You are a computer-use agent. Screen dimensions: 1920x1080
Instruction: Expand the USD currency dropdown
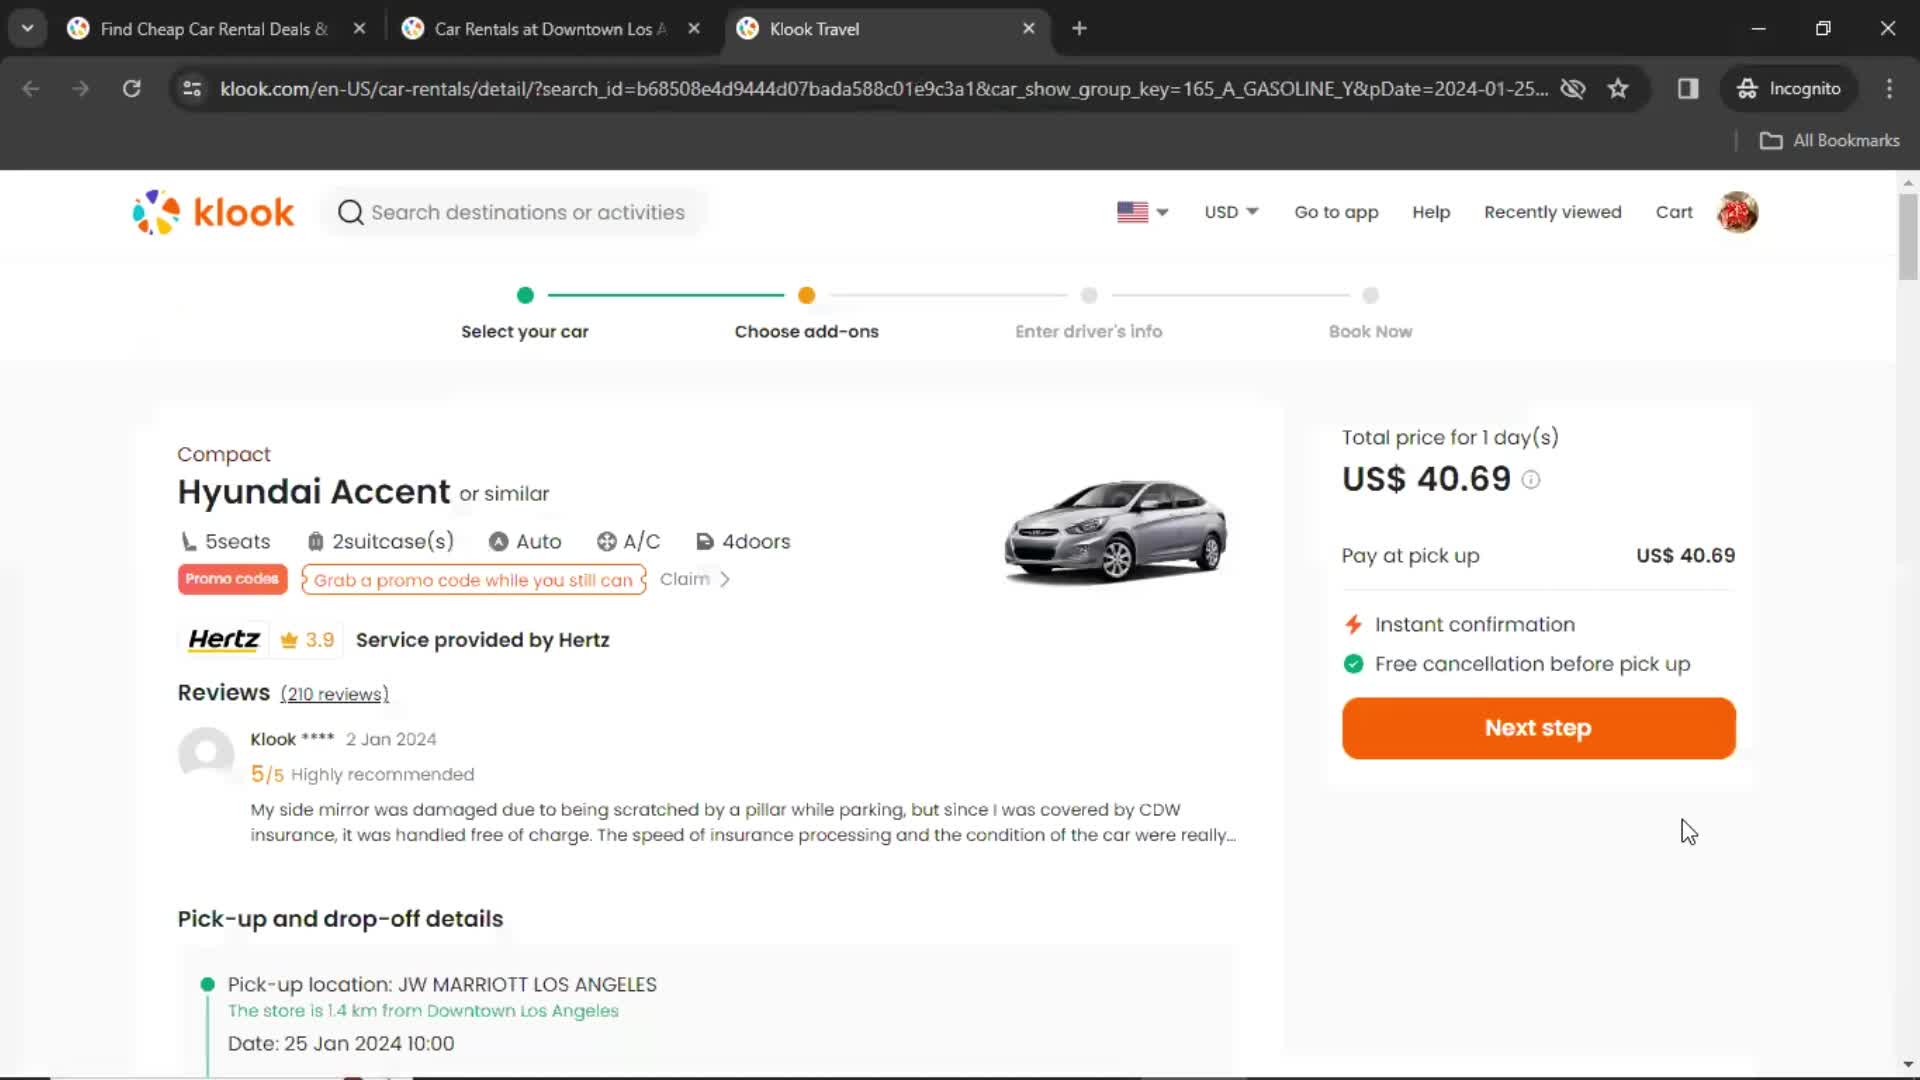pyautogui.click(x=1230, y=212)
